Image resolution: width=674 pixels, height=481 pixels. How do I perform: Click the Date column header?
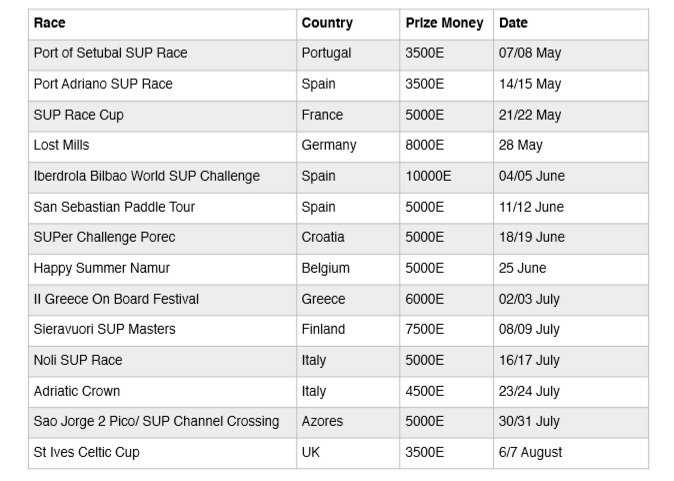(513, 23)
